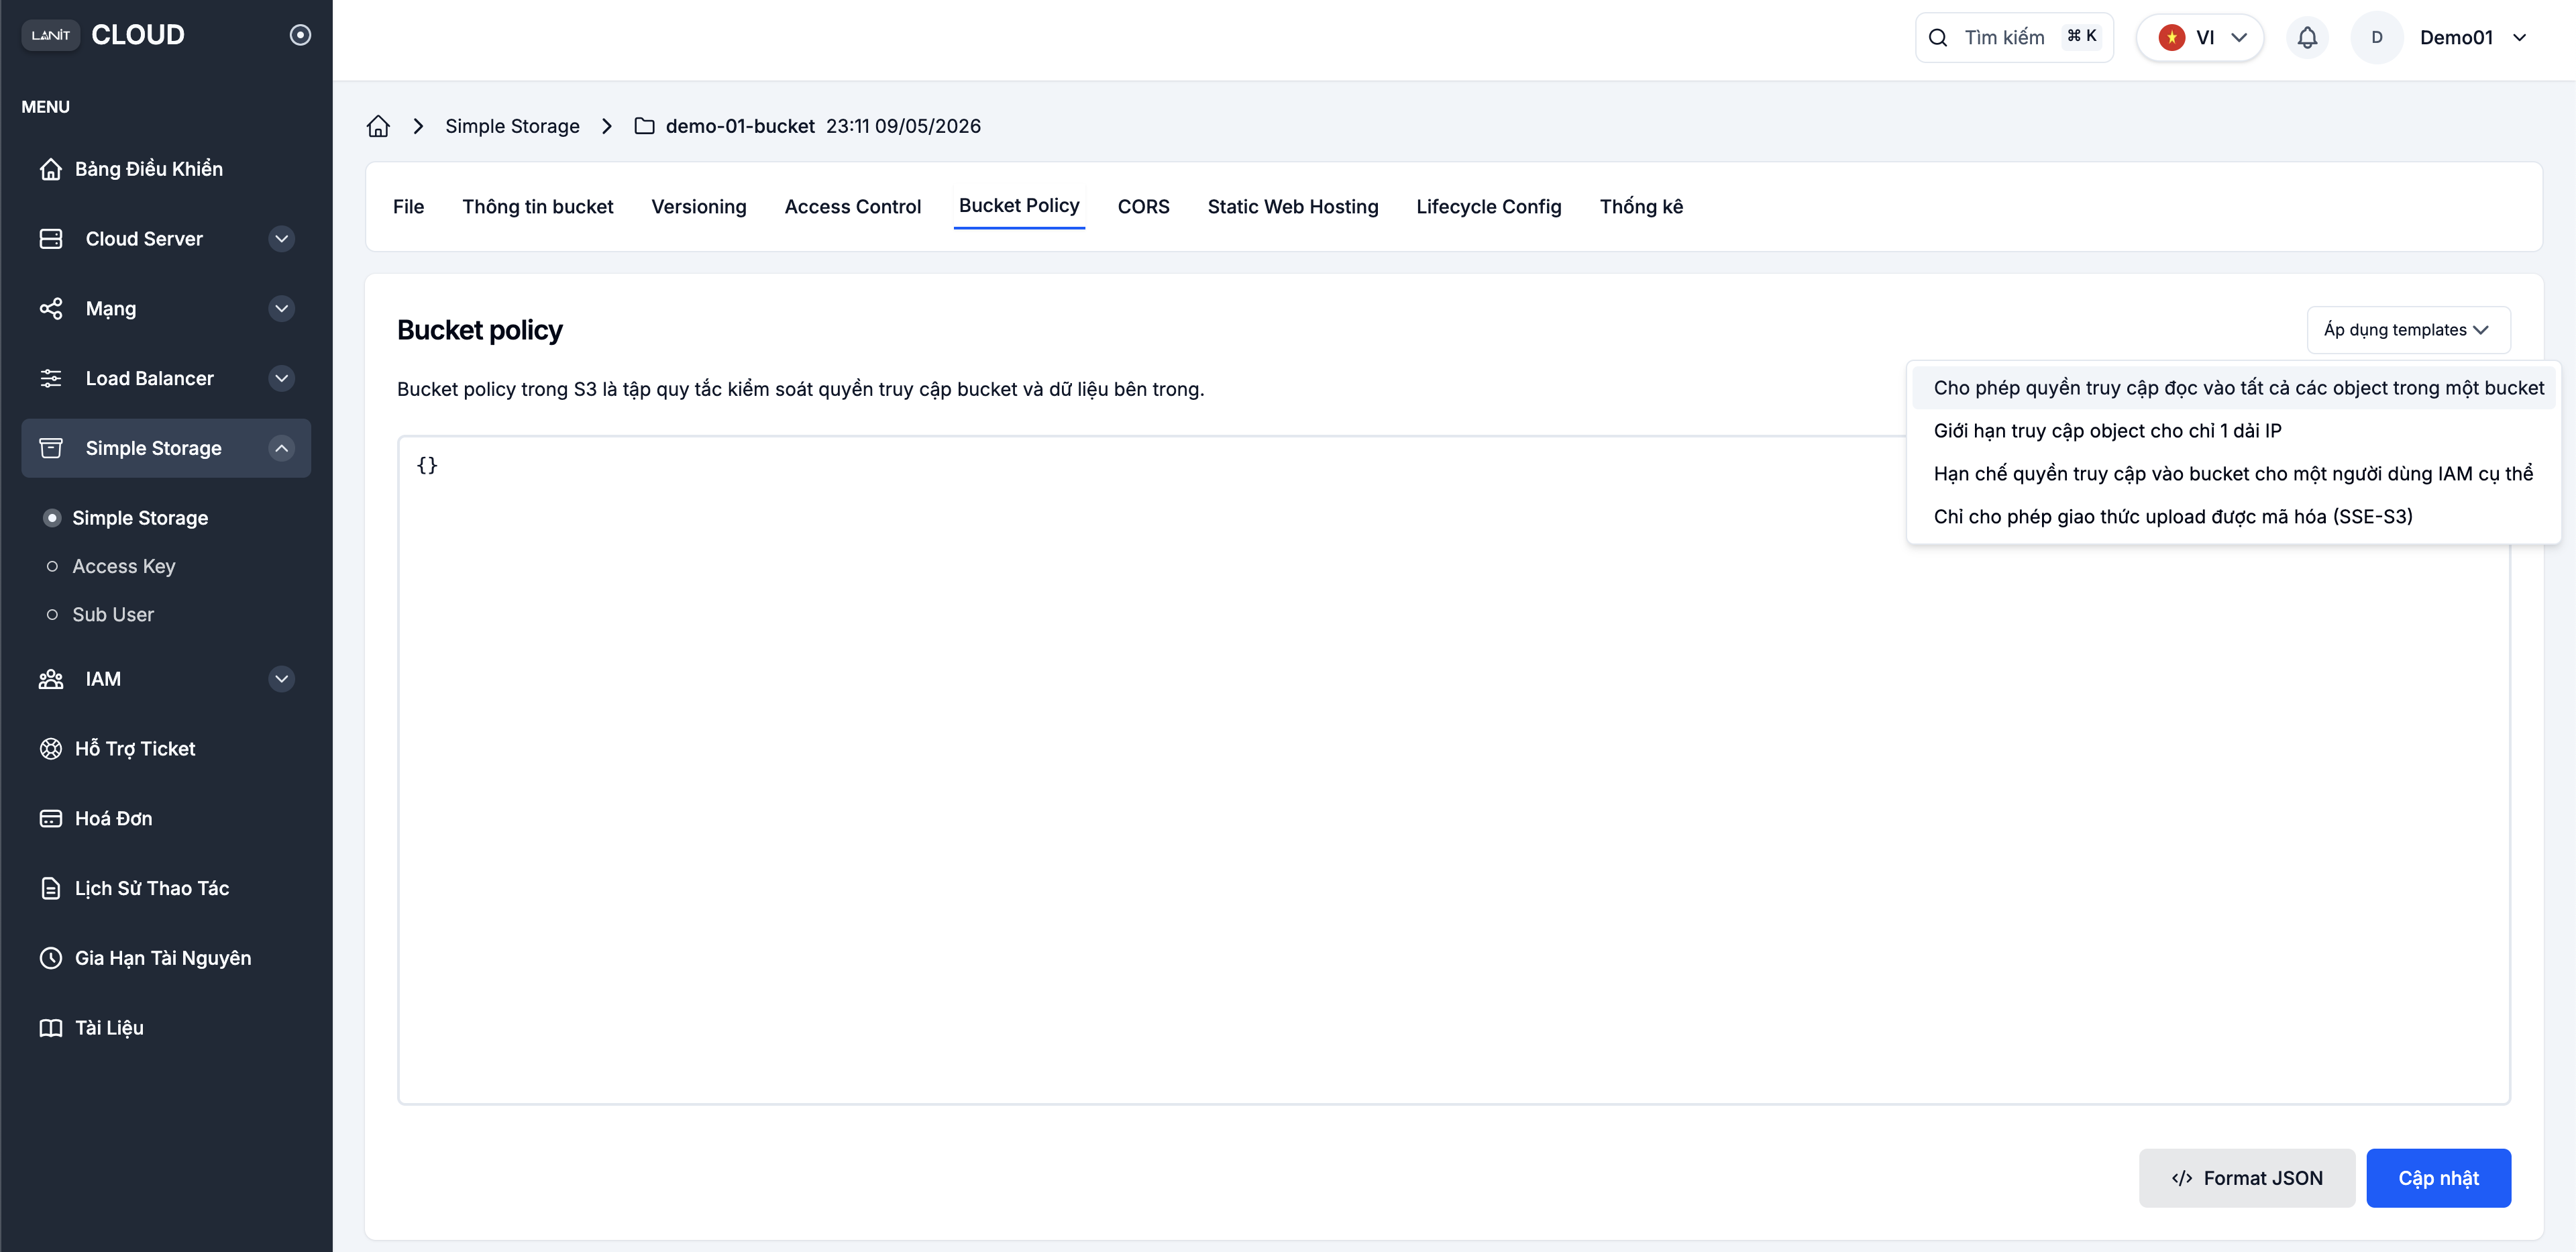2576x1252 pixels.
Task: Open Sub User submenu item
Action: [113, 615]
